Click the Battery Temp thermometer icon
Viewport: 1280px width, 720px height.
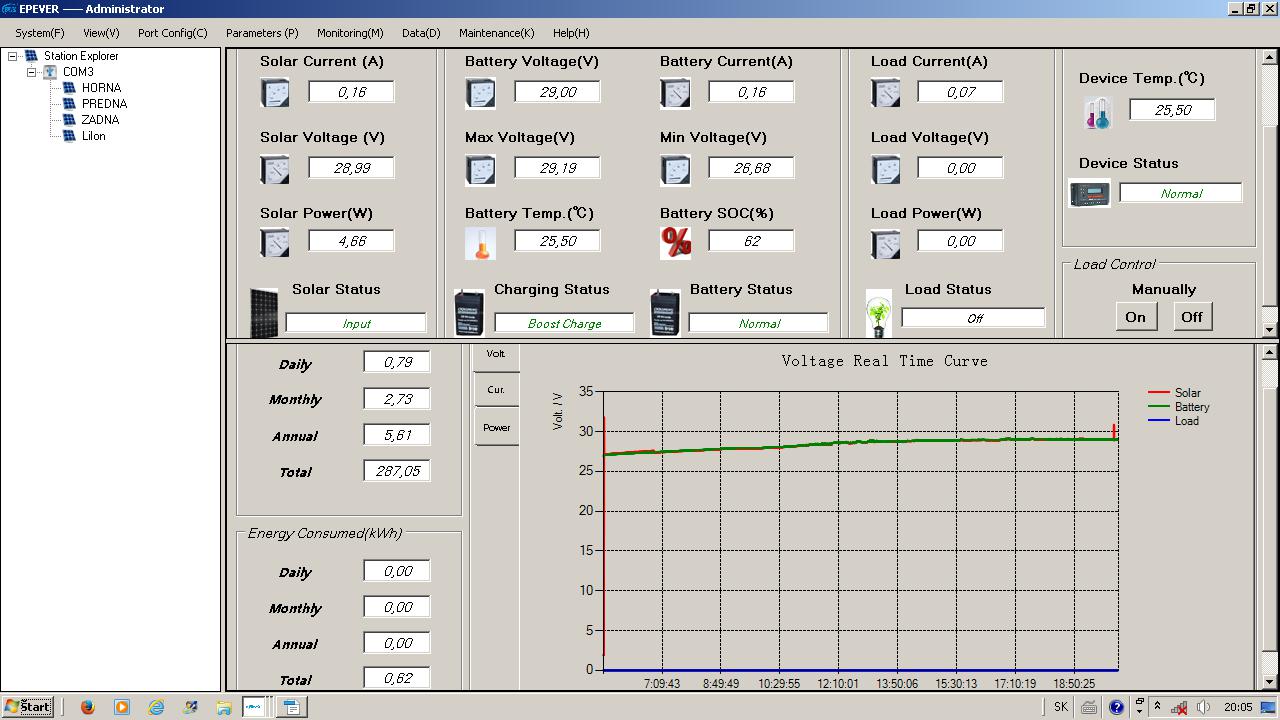click(480, 243)
